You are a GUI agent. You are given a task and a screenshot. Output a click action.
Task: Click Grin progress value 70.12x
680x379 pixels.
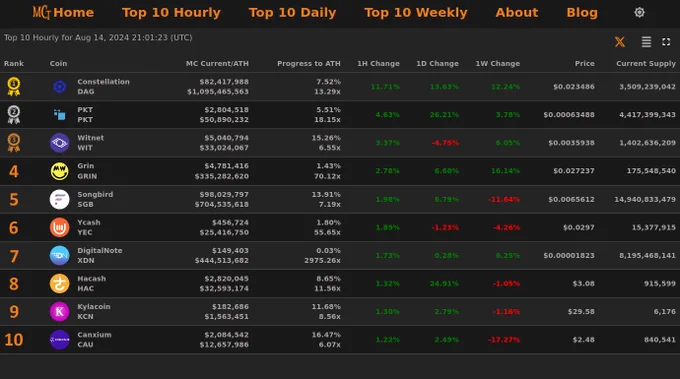(327, 176)
